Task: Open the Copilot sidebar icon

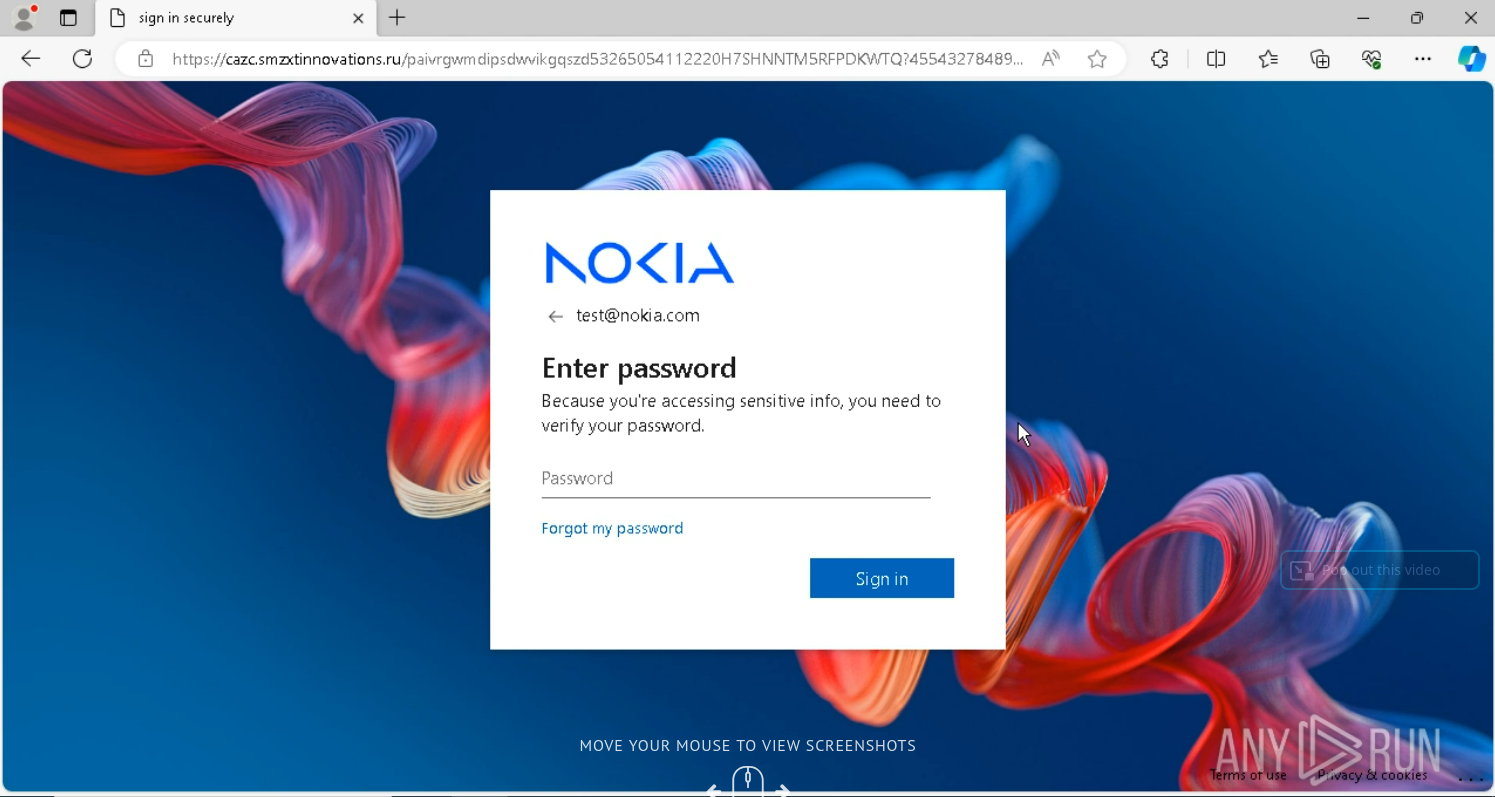Action: click(x=1471, y=59)
